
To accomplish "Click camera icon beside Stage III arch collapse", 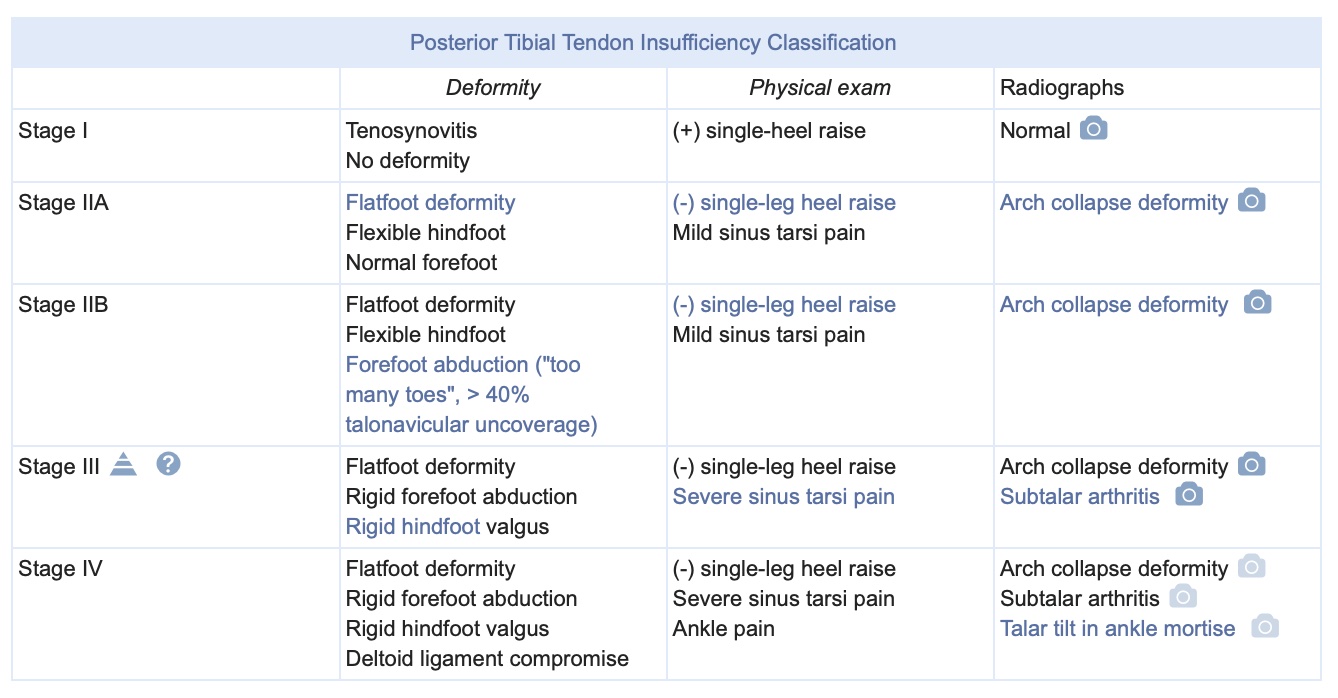I will point(1251,465).
